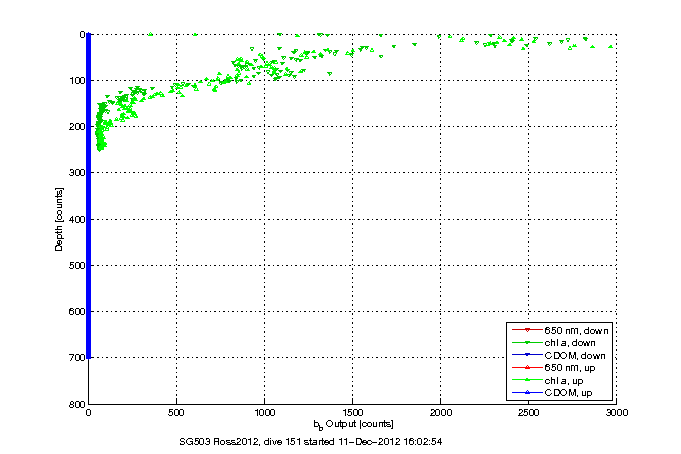Click the x-axis tick label 2000
Screen dimensions: 681x454
(x=440, y=413)
